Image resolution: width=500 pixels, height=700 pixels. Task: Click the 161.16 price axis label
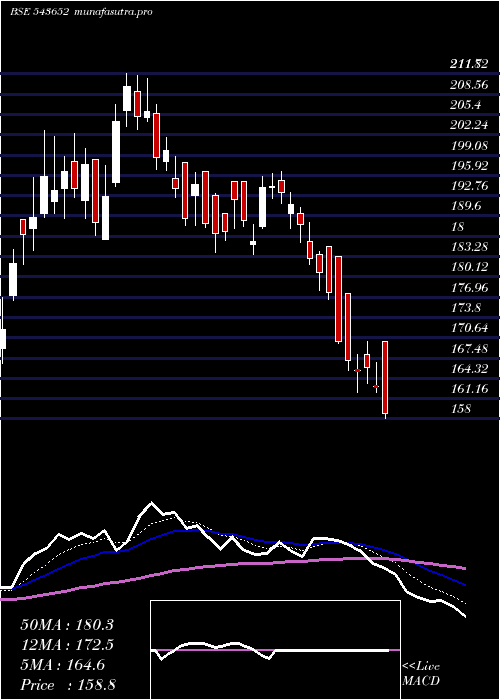coord(469,389)
